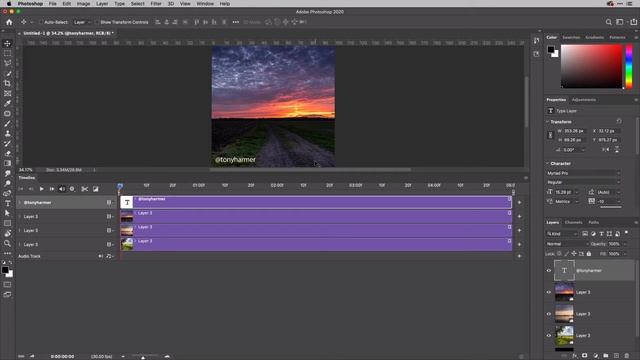Switch to the Adjustments tab
The image size is (640, 360).
[x=584, y=100]
